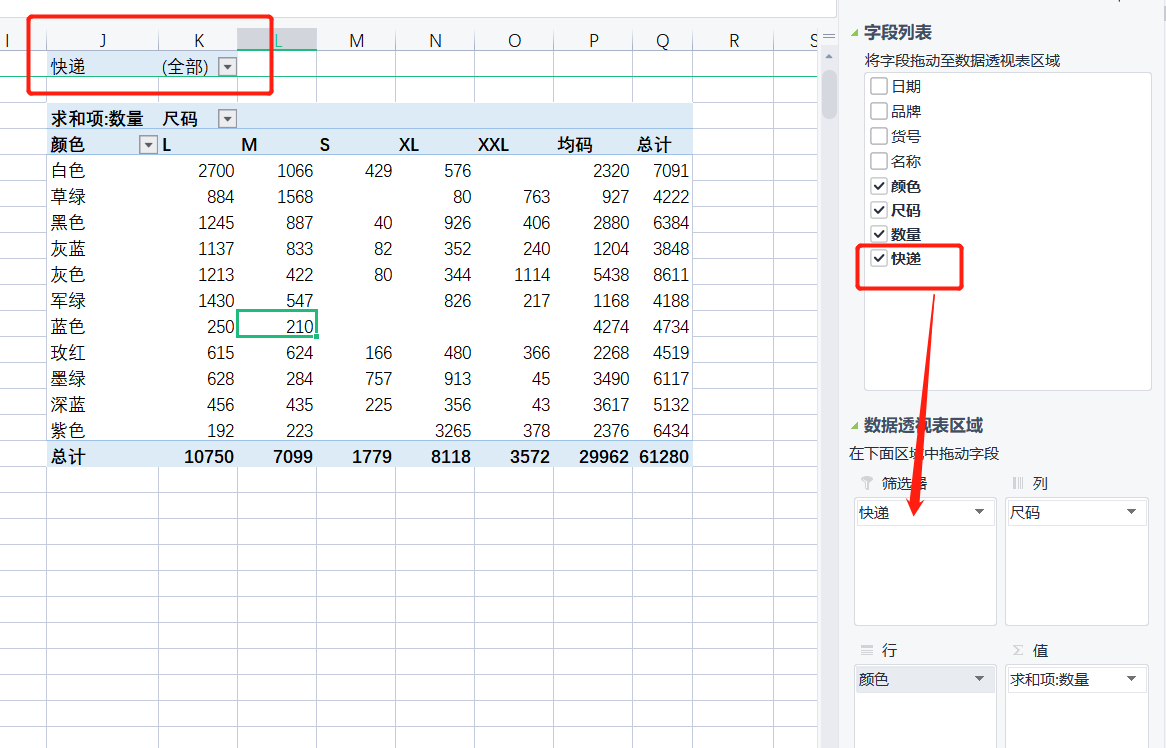Click the rows icon beside 行 label
This screenshot has width=1166, height=748.
click(866, 650)
